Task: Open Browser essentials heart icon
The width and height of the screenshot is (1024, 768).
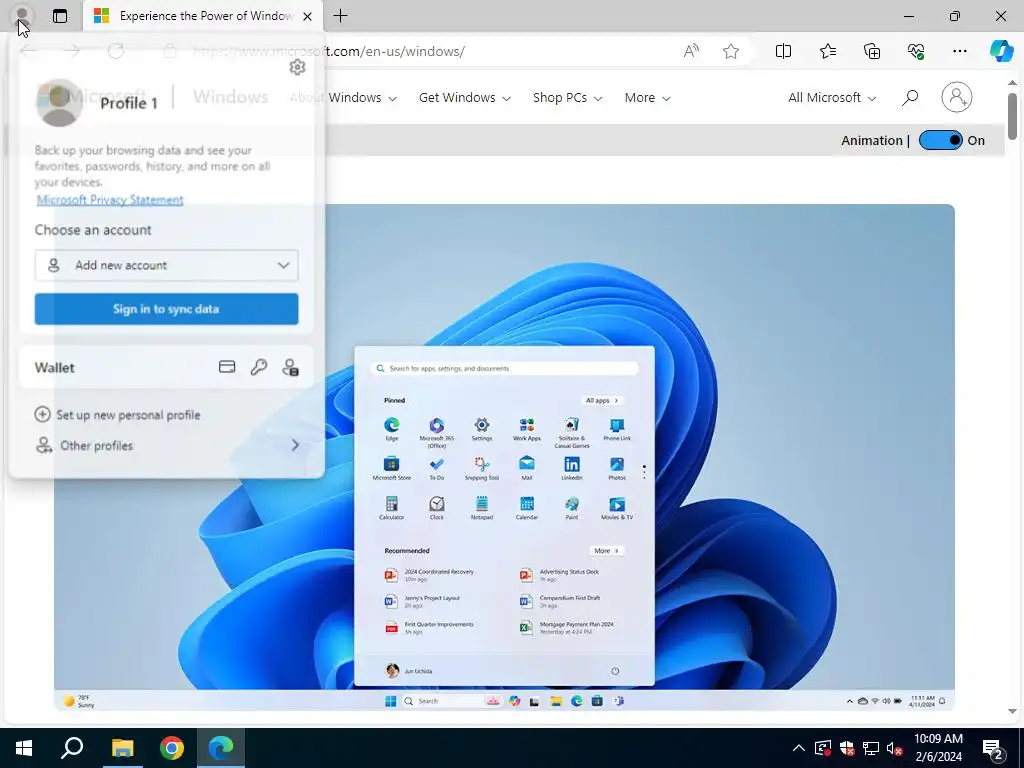Action: (x=916, y=51)
